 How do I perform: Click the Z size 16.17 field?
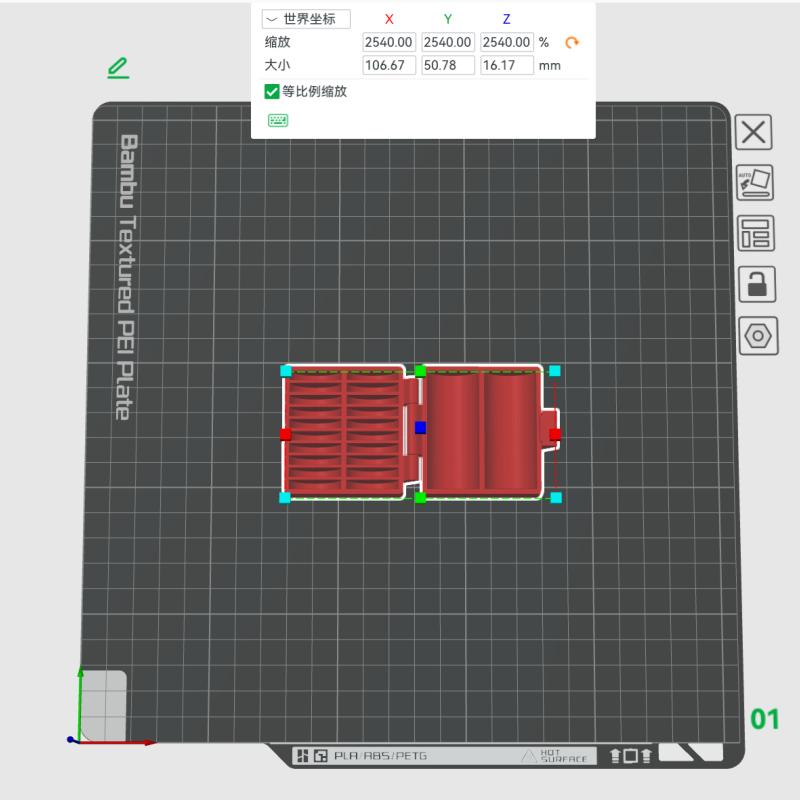pos(507,65)
